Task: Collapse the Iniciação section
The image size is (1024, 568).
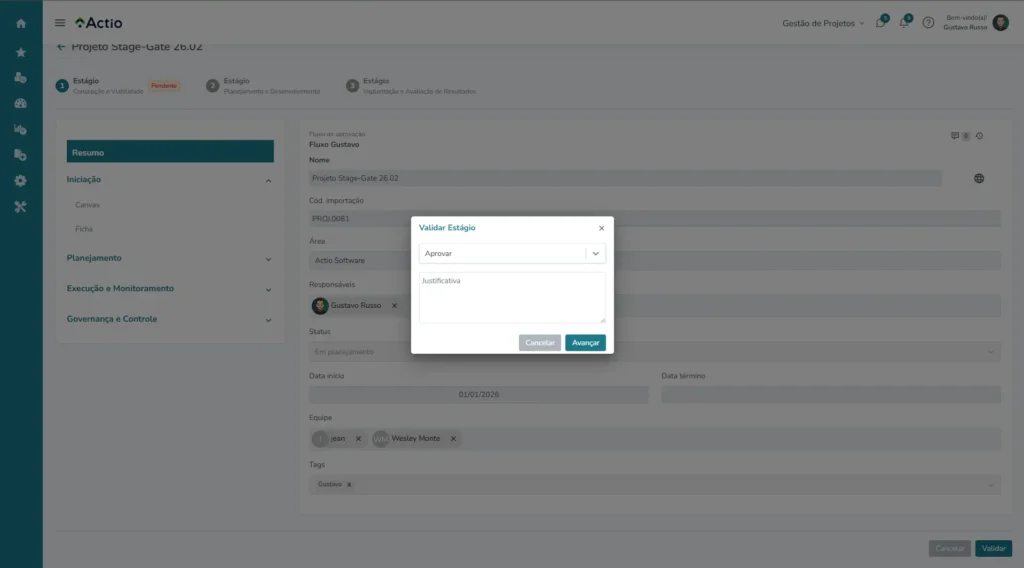Action: 268,180
